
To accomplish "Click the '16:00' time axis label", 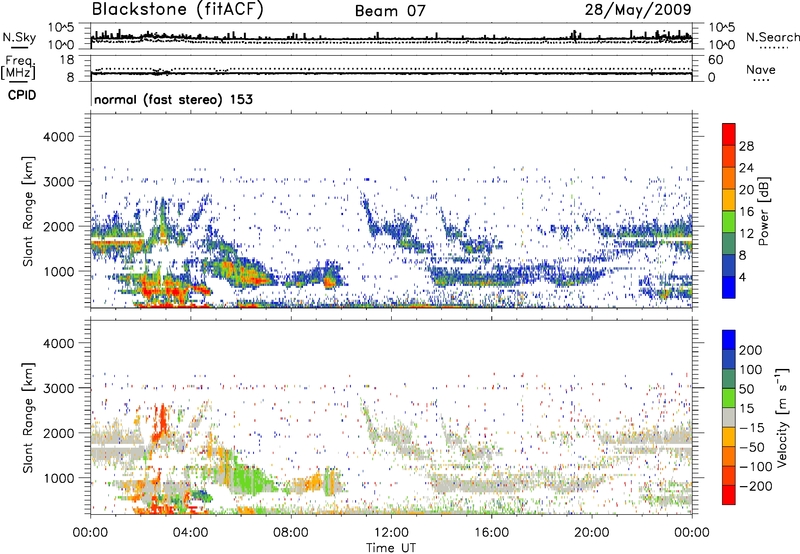I will [491, 533].
